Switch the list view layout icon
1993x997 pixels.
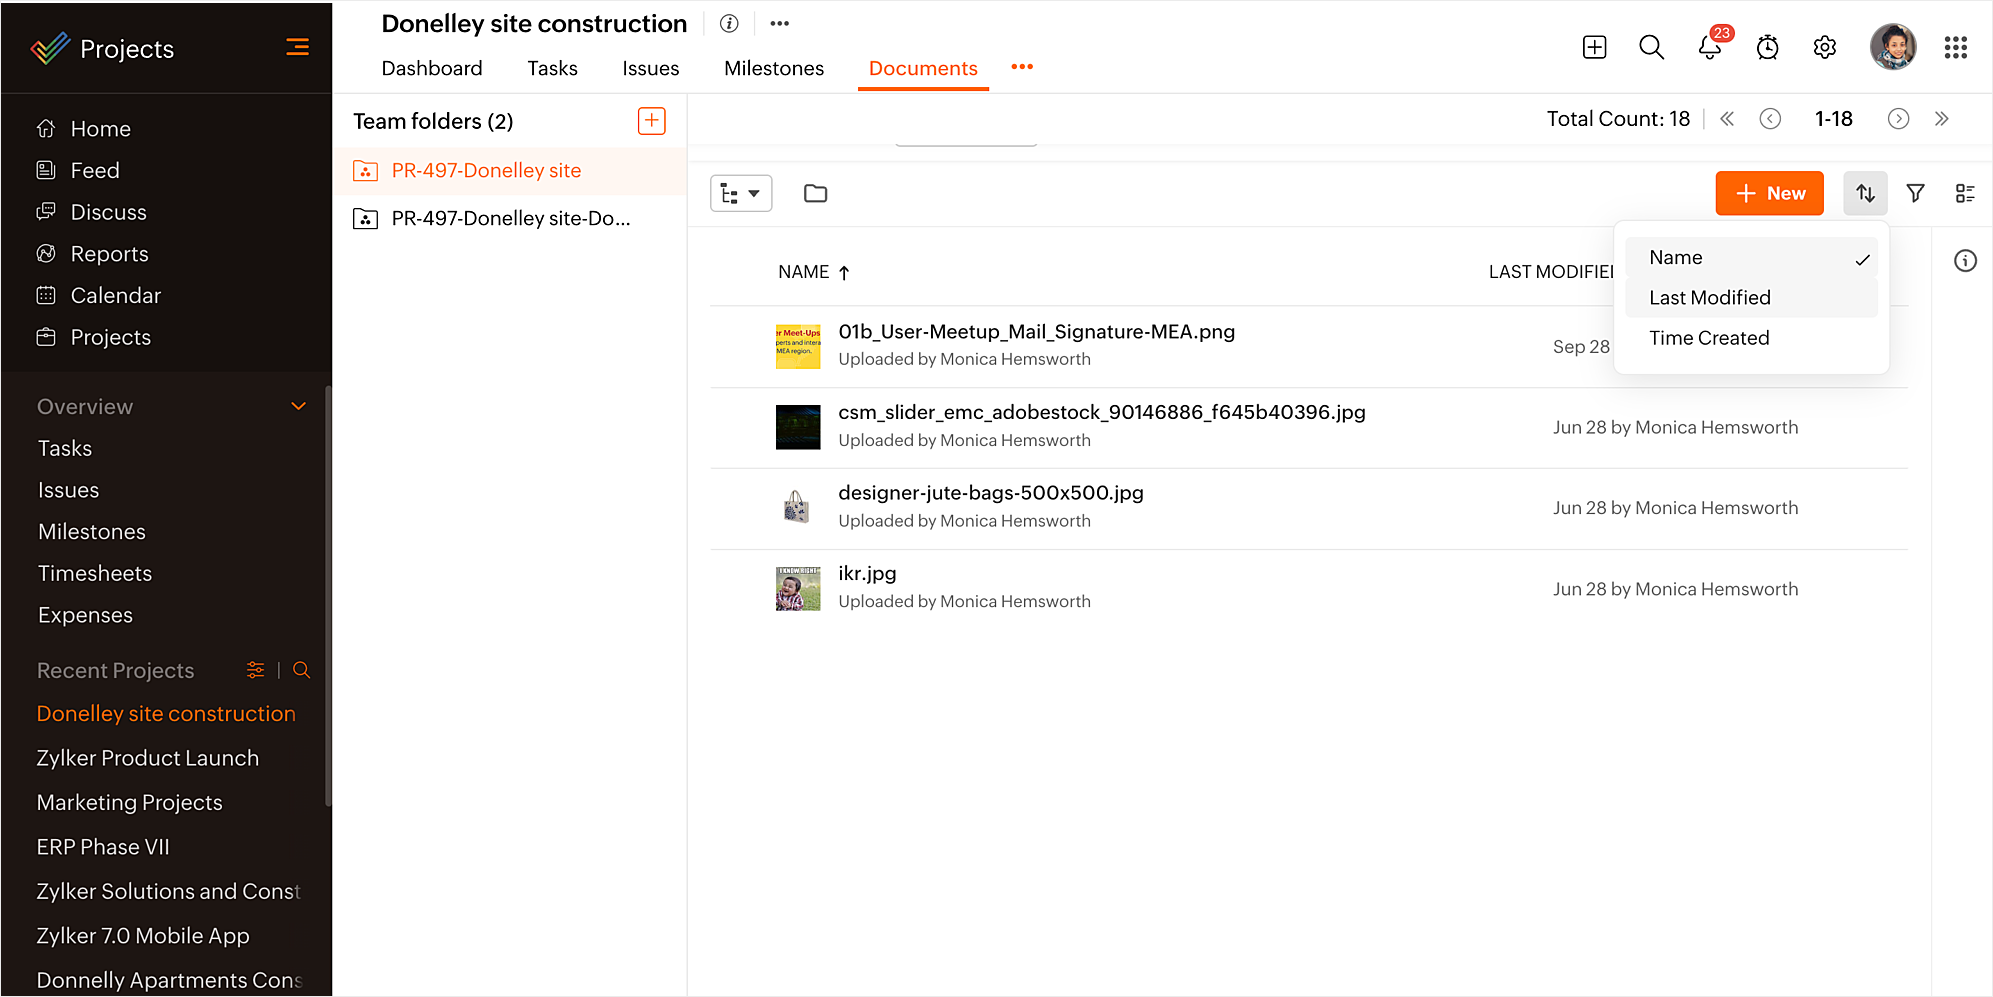coord(1965,193)
